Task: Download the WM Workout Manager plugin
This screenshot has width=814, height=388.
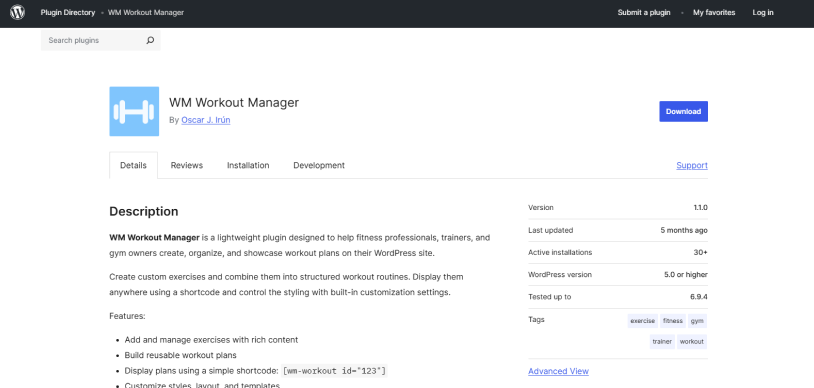Action: (683, 111)
